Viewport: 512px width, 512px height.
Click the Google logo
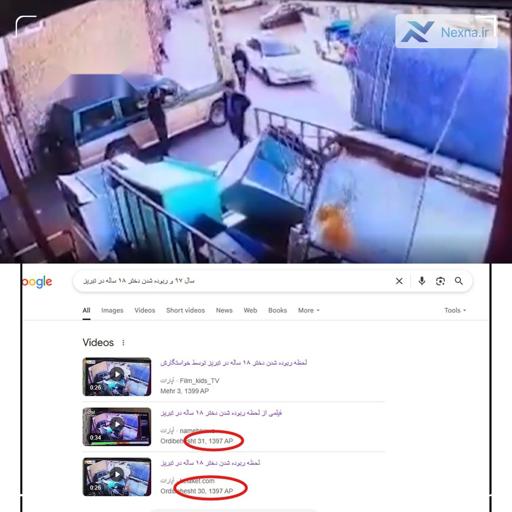pyautogui.click(x=37, y=282)
